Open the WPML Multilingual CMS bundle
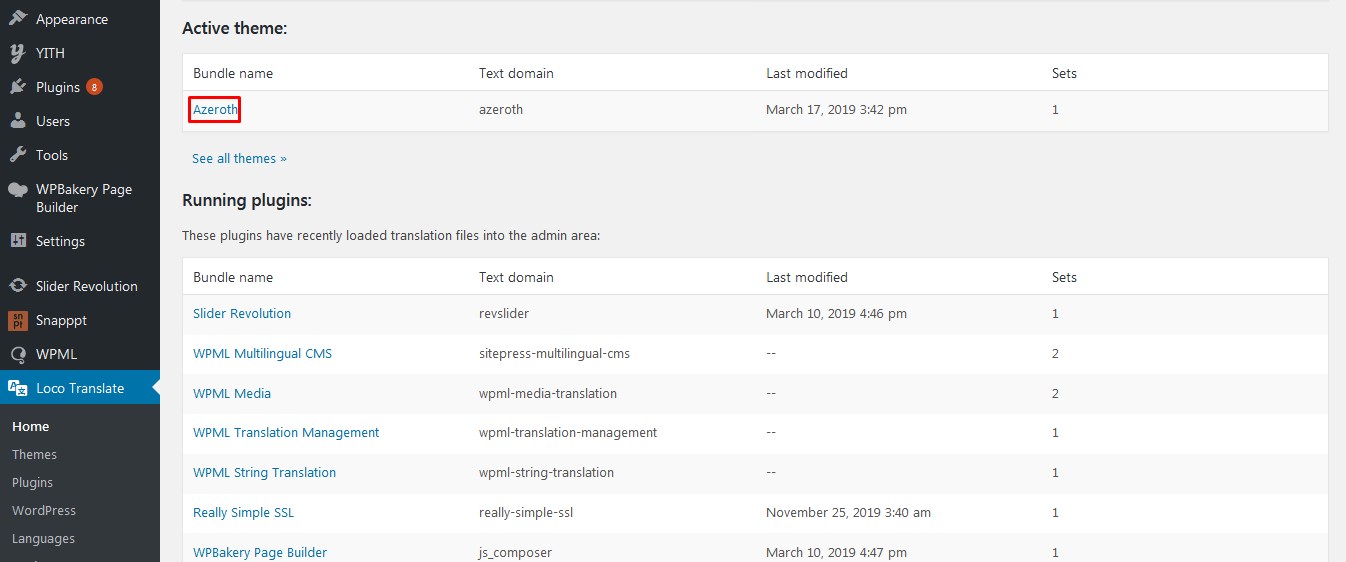 click(262, 353)
